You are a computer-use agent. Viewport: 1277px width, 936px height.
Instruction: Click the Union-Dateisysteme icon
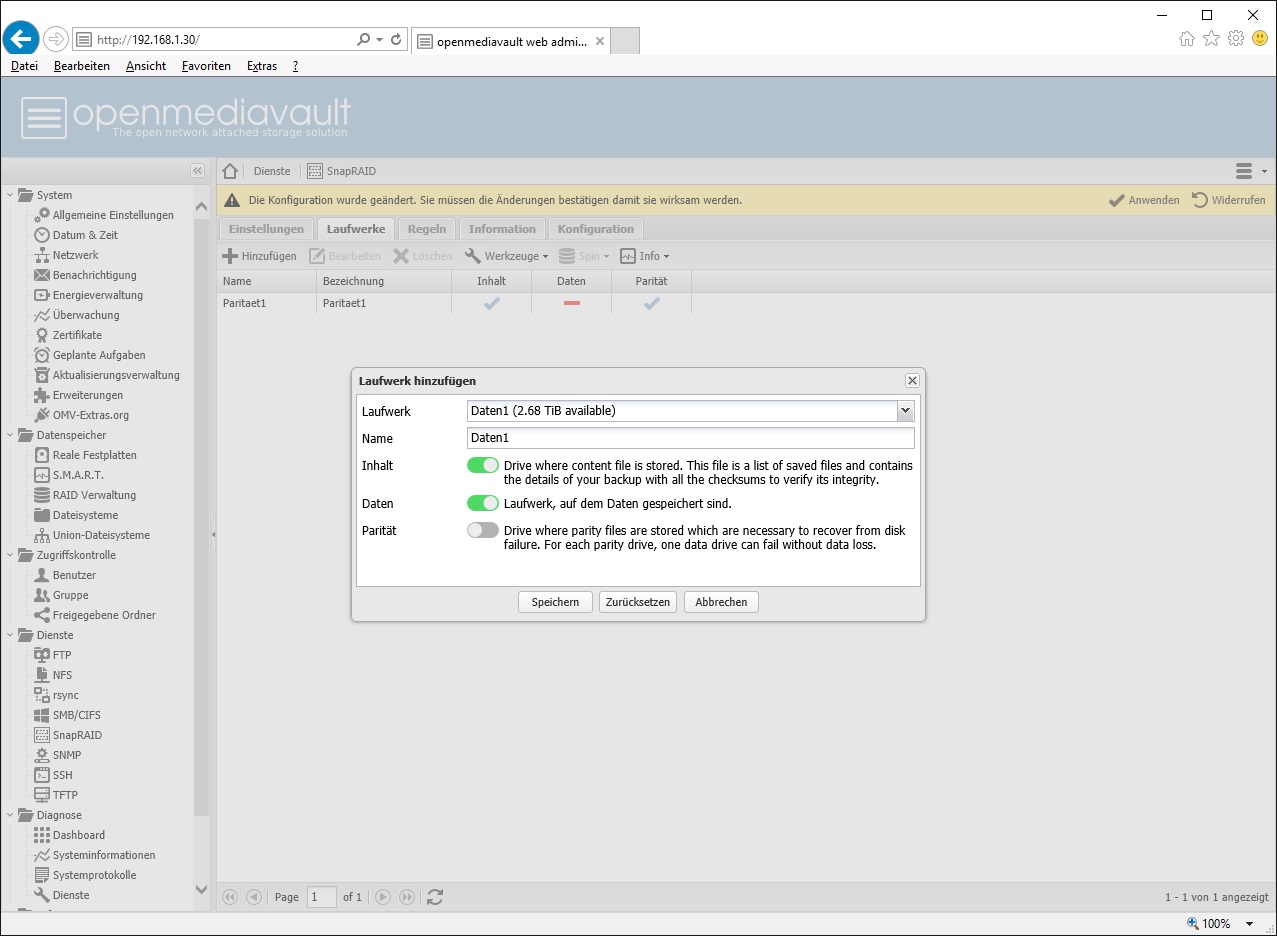[x=42, y=535]
